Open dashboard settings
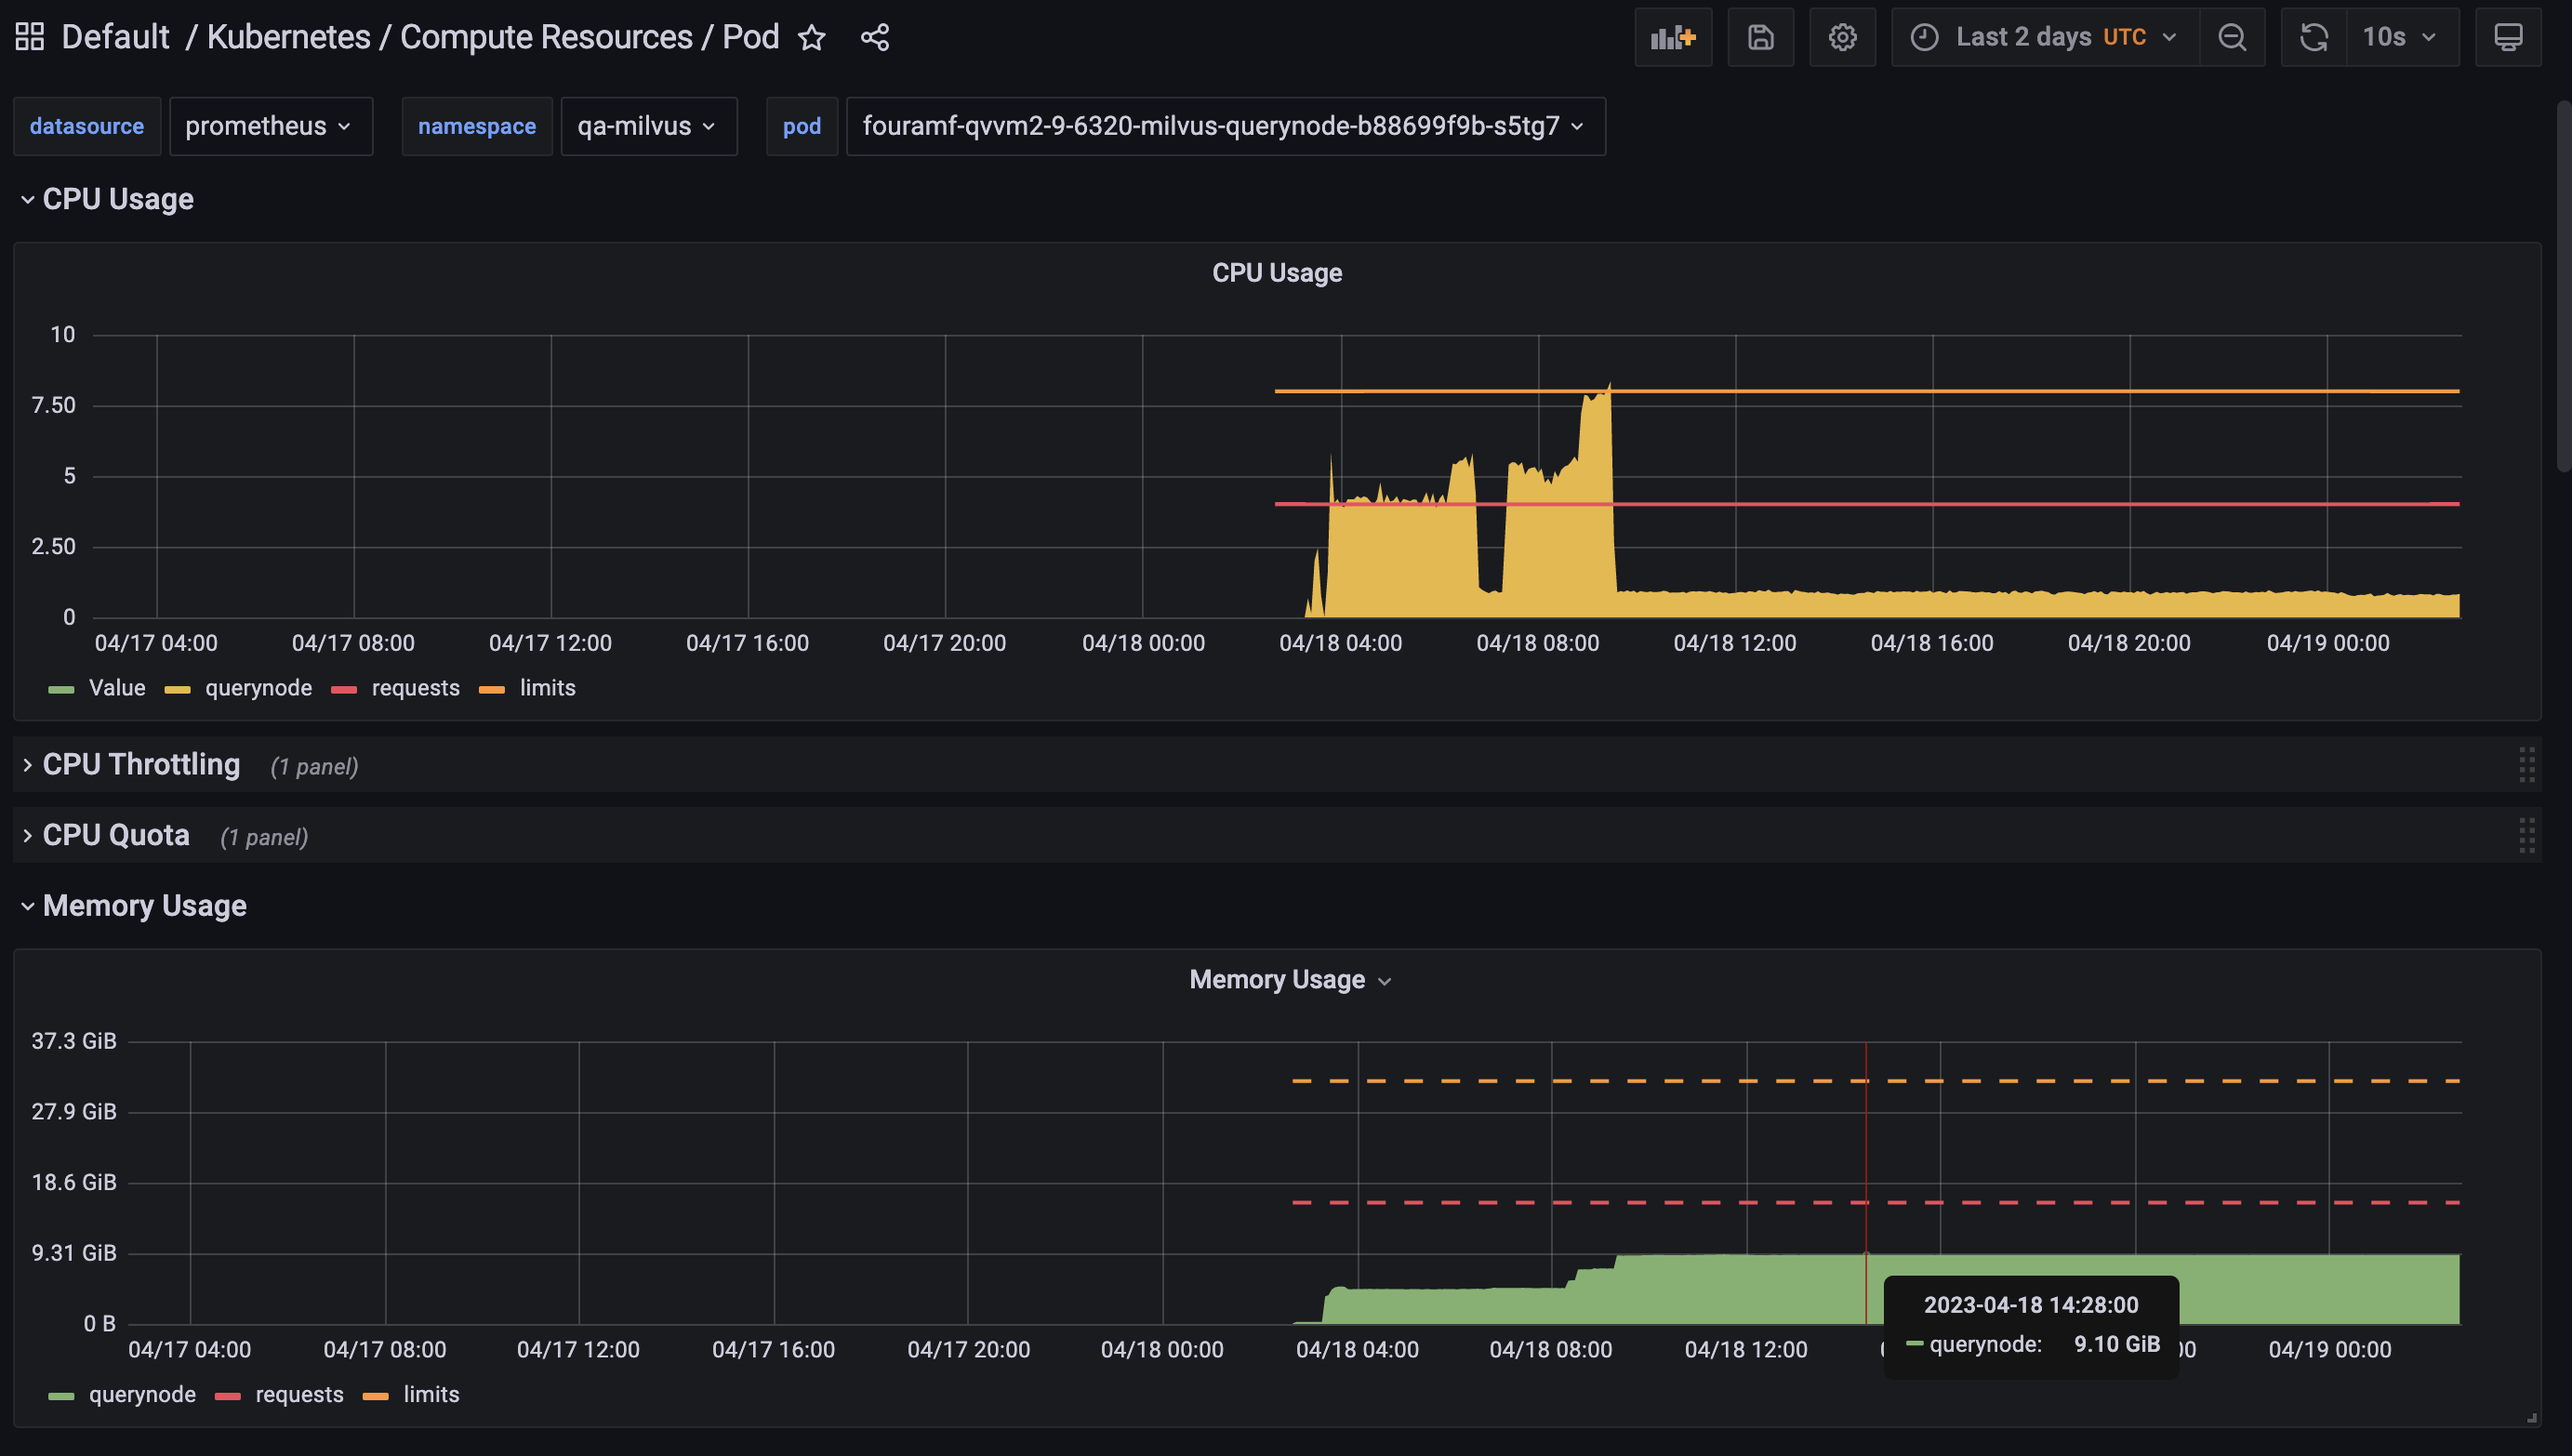The width and height of the screenshot is (2572, 1456). point(1842,37)
